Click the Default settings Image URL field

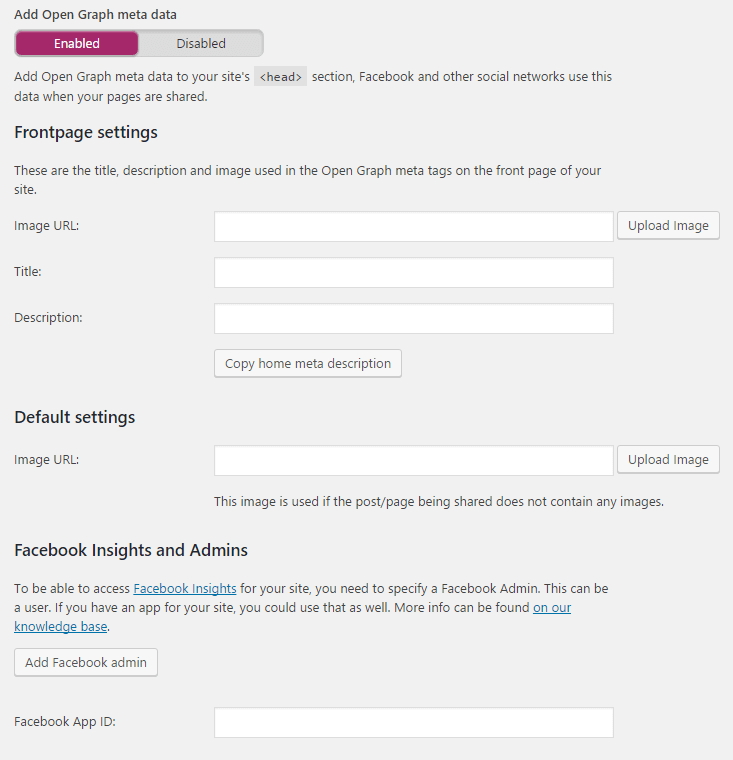coord(414,460)
